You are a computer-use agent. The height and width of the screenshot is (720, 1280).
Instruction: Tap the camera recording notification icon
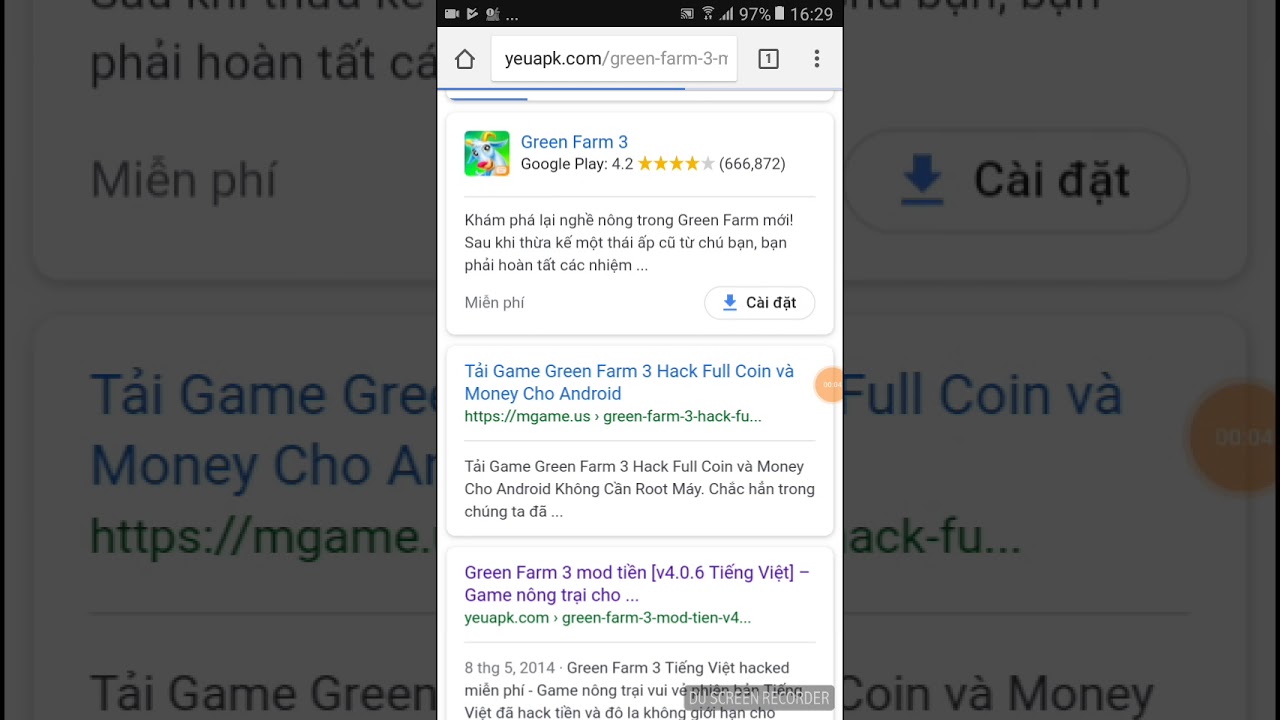click(452, 14)
